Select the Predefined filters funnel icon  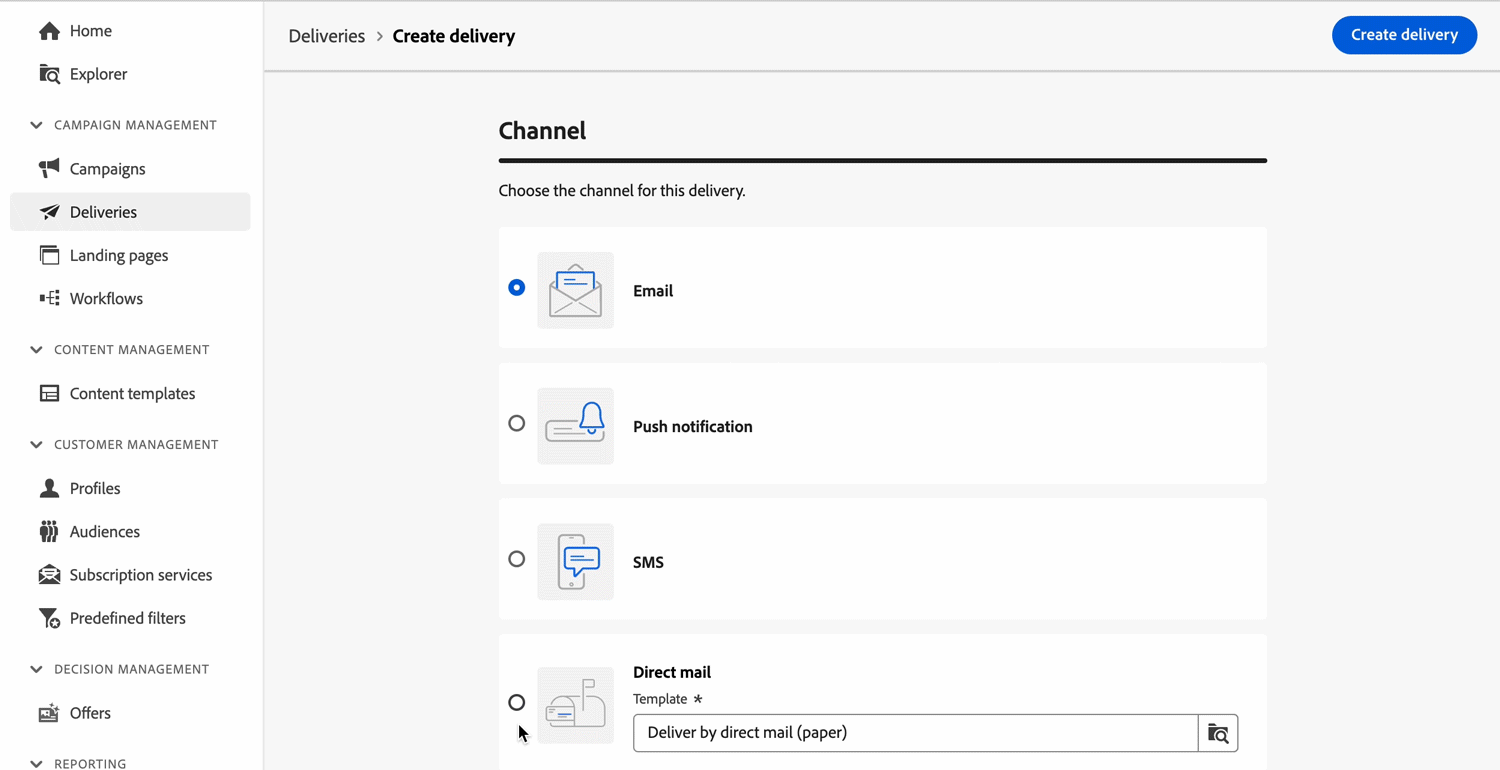[x=49, y=618]
